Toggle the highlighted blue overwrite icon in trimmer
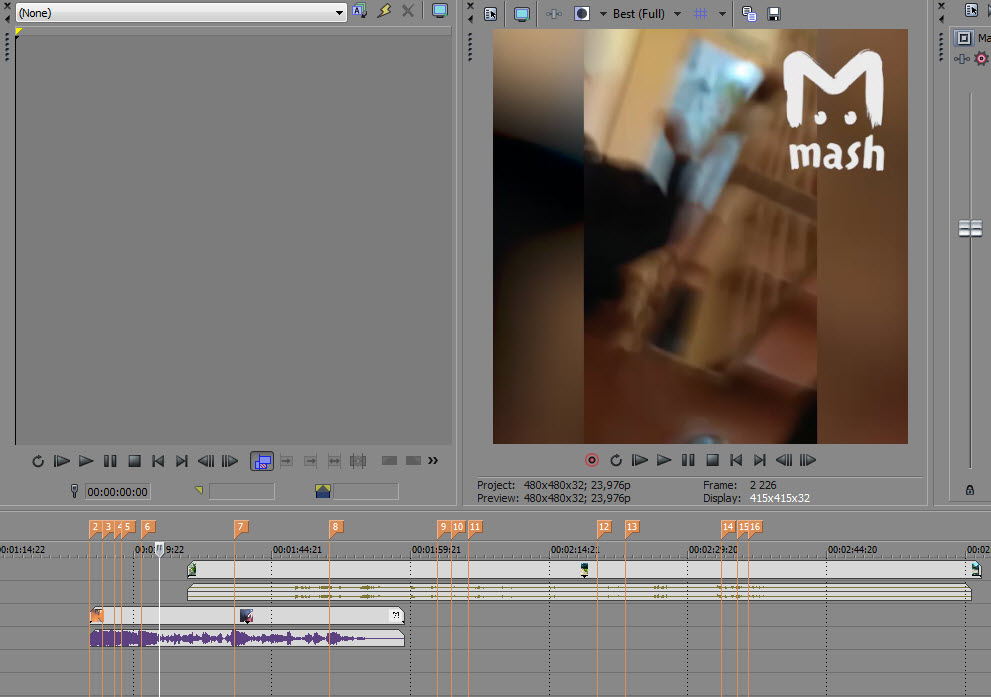 pyautogui.click(x=262, y=461)
